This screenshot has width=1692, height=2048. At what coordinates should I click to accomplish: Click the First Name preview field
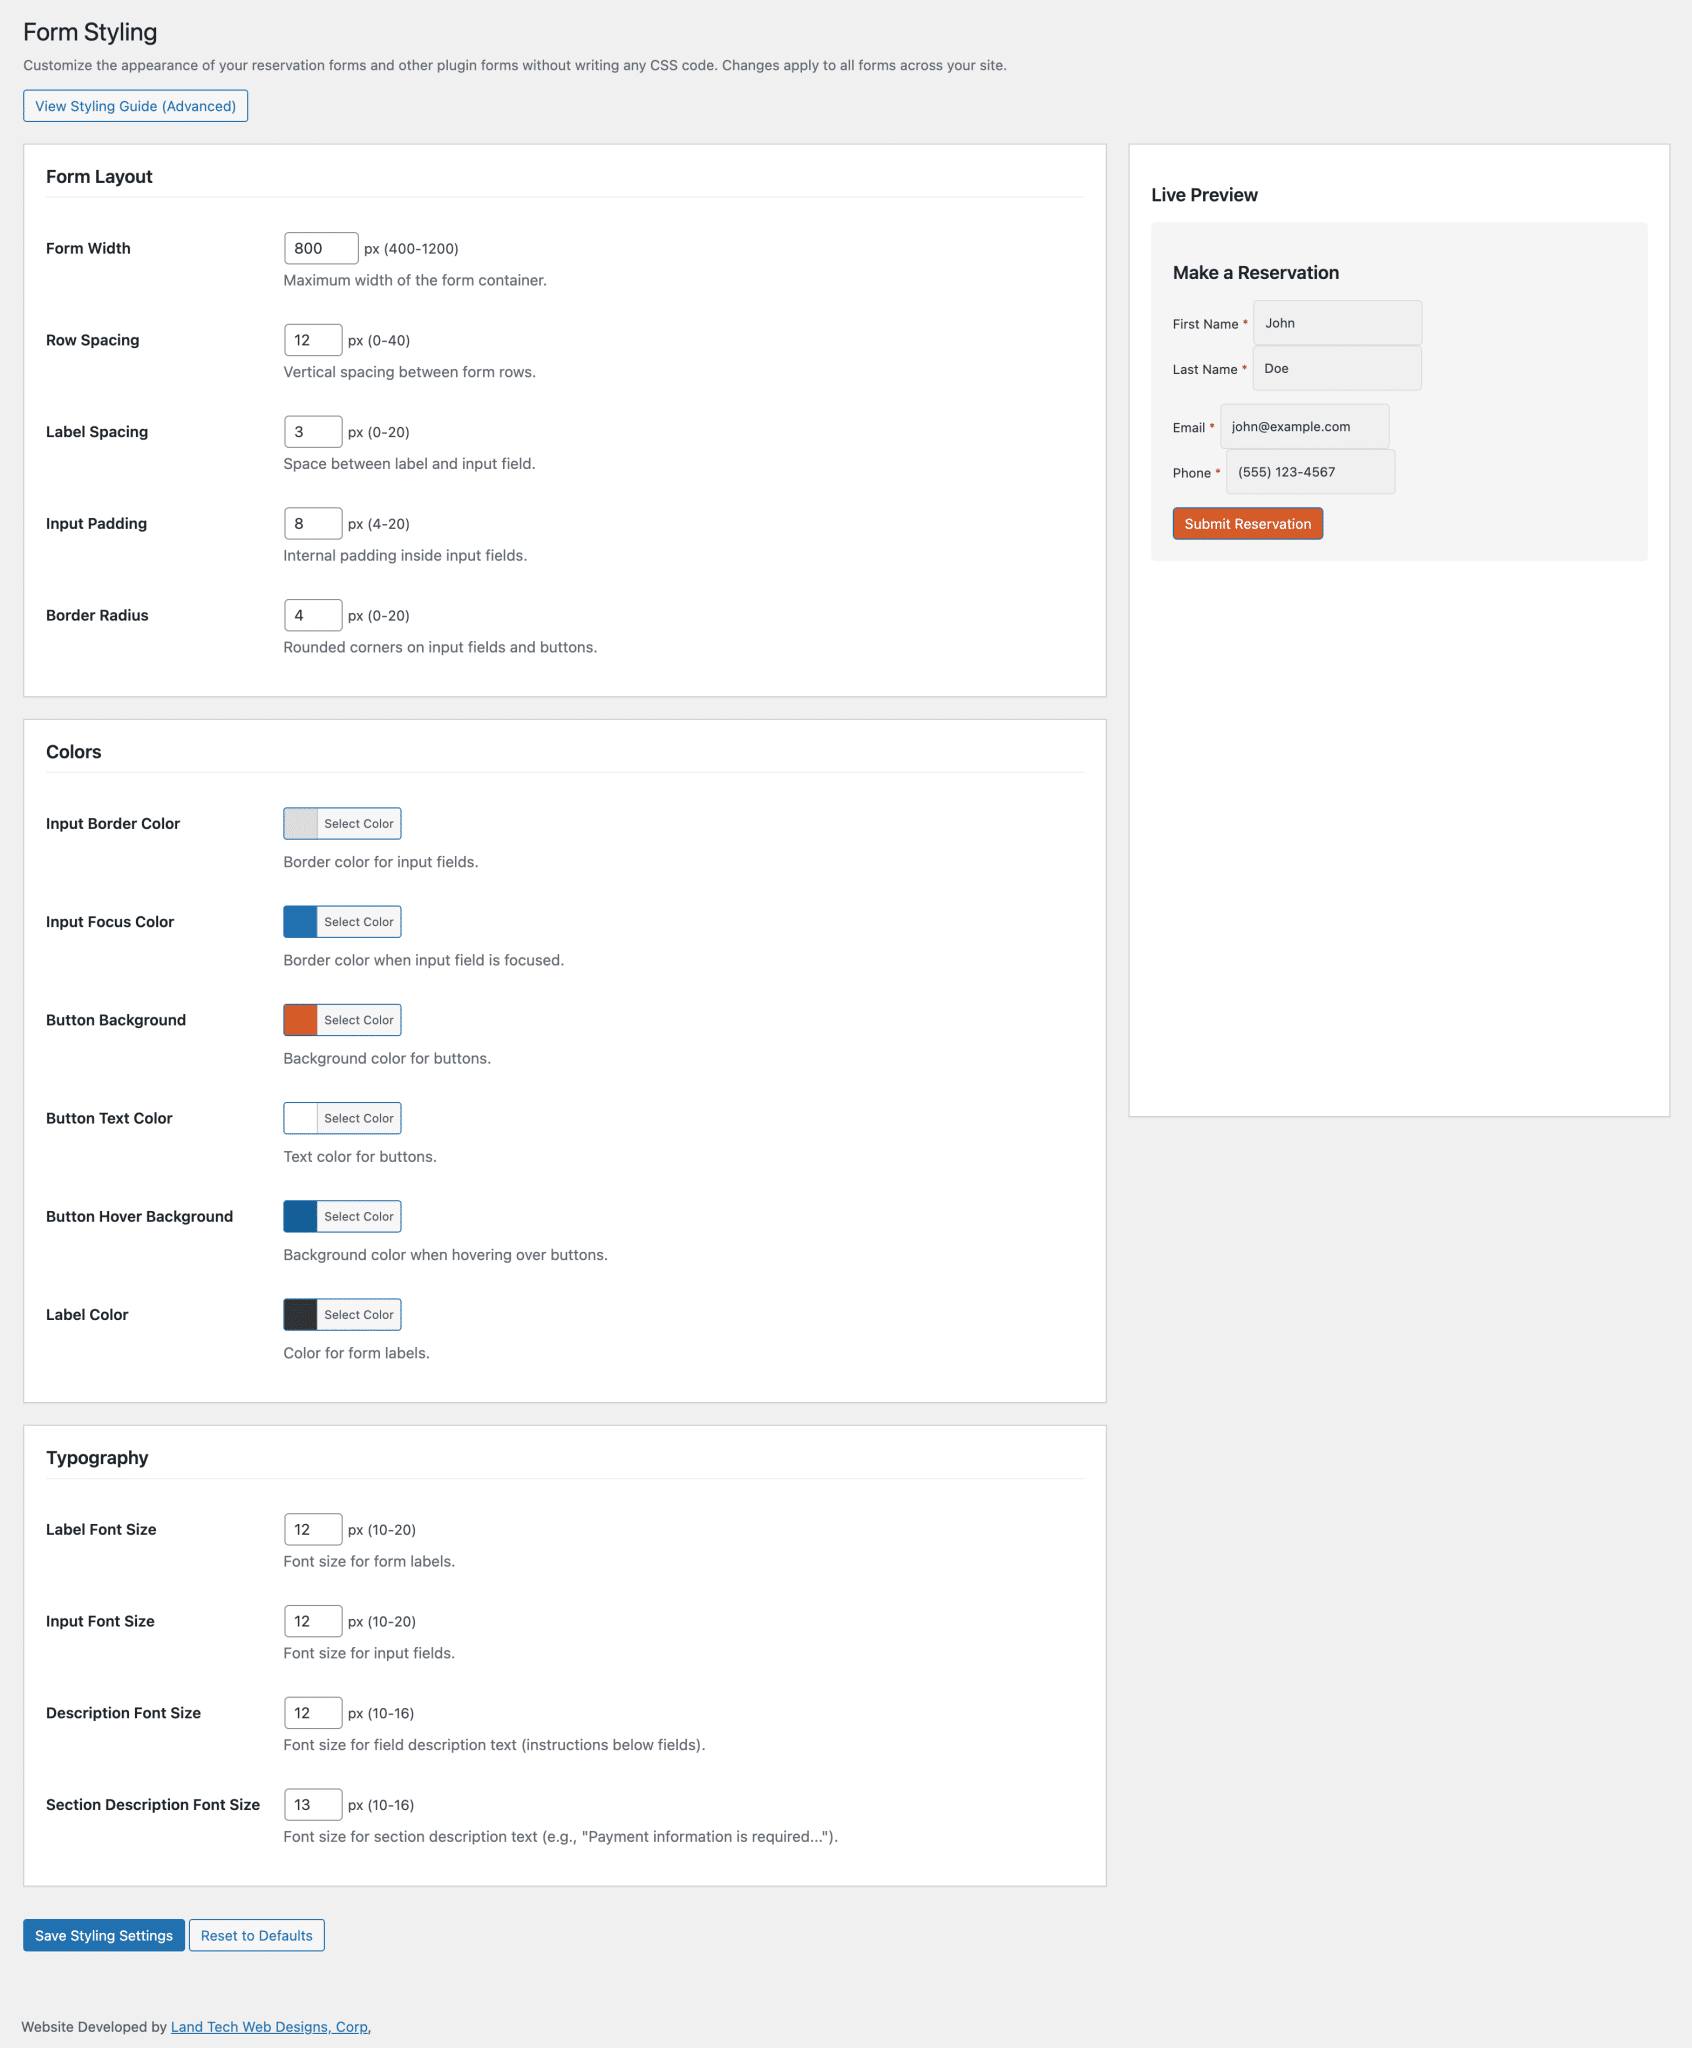click(1336, 322)
